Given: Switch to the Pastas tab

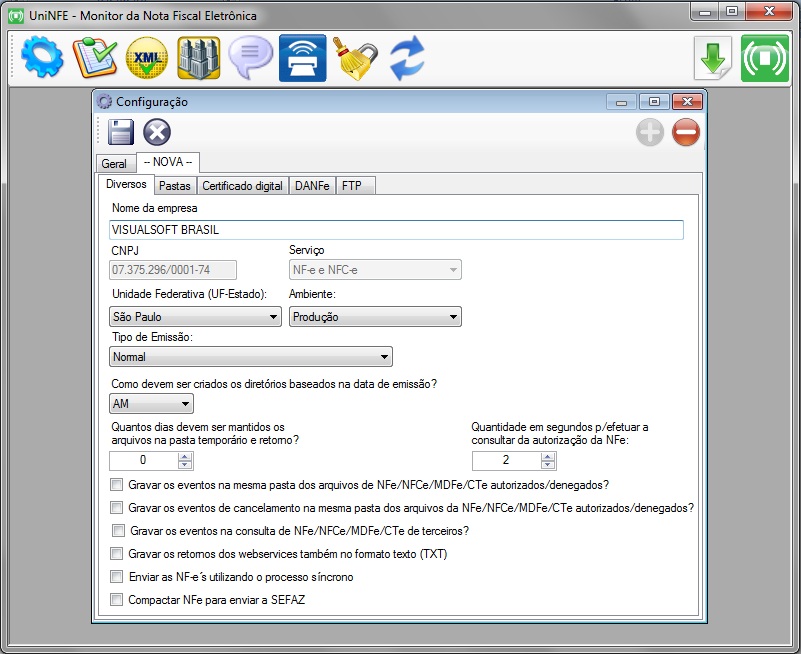Looking at the screenshot, I should point(175,186).
